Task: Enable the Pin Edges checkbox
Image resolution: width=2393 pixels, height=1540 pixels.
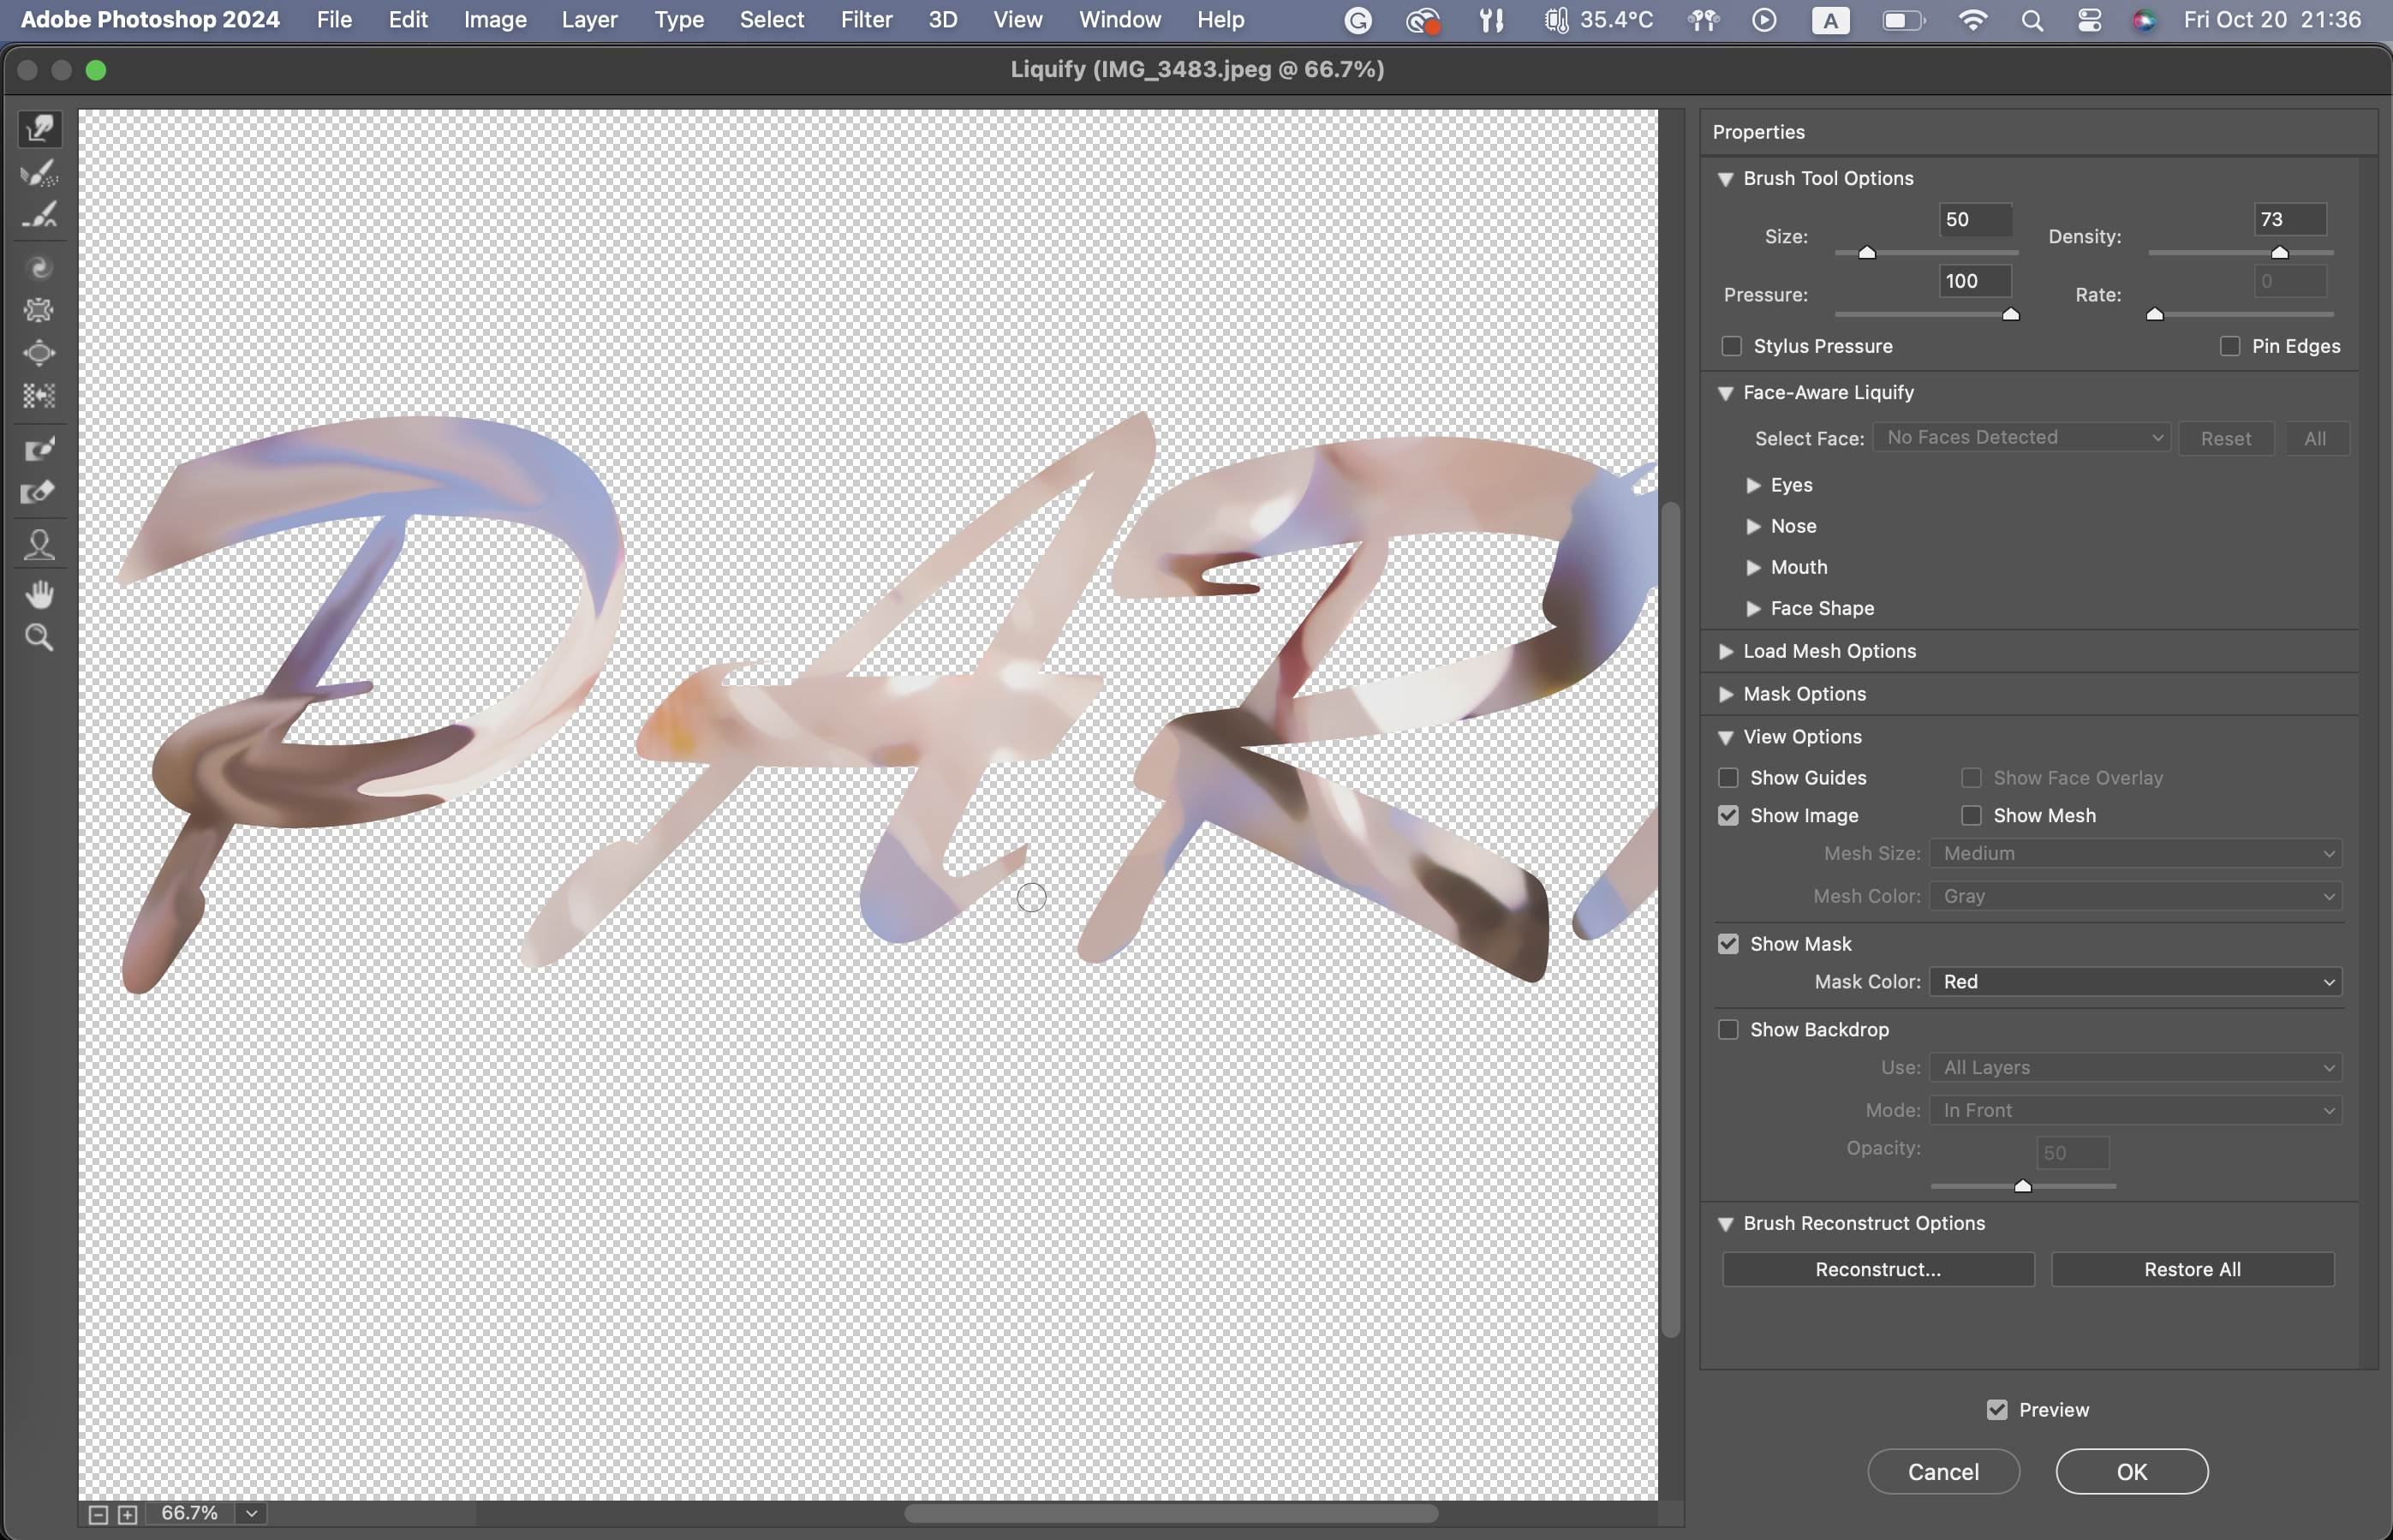Action: (x=2229, y=346)
